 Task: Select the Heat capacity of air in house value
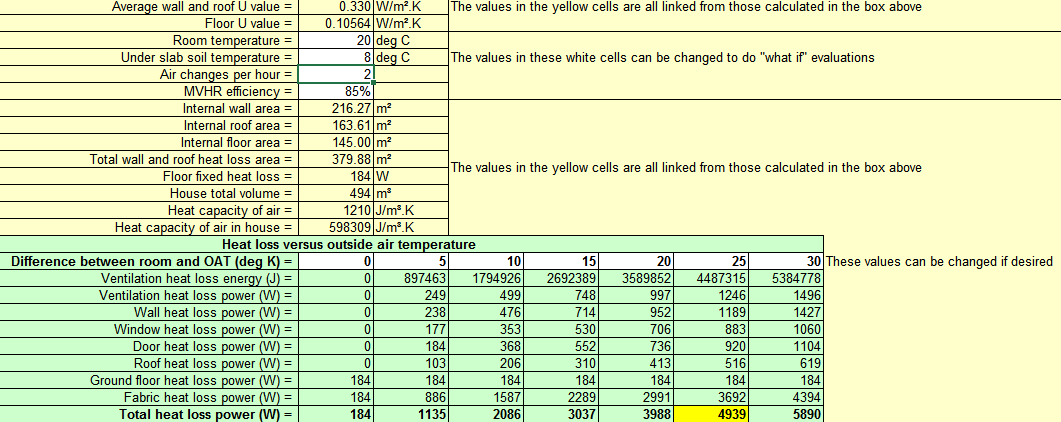(x=336, y=227)
